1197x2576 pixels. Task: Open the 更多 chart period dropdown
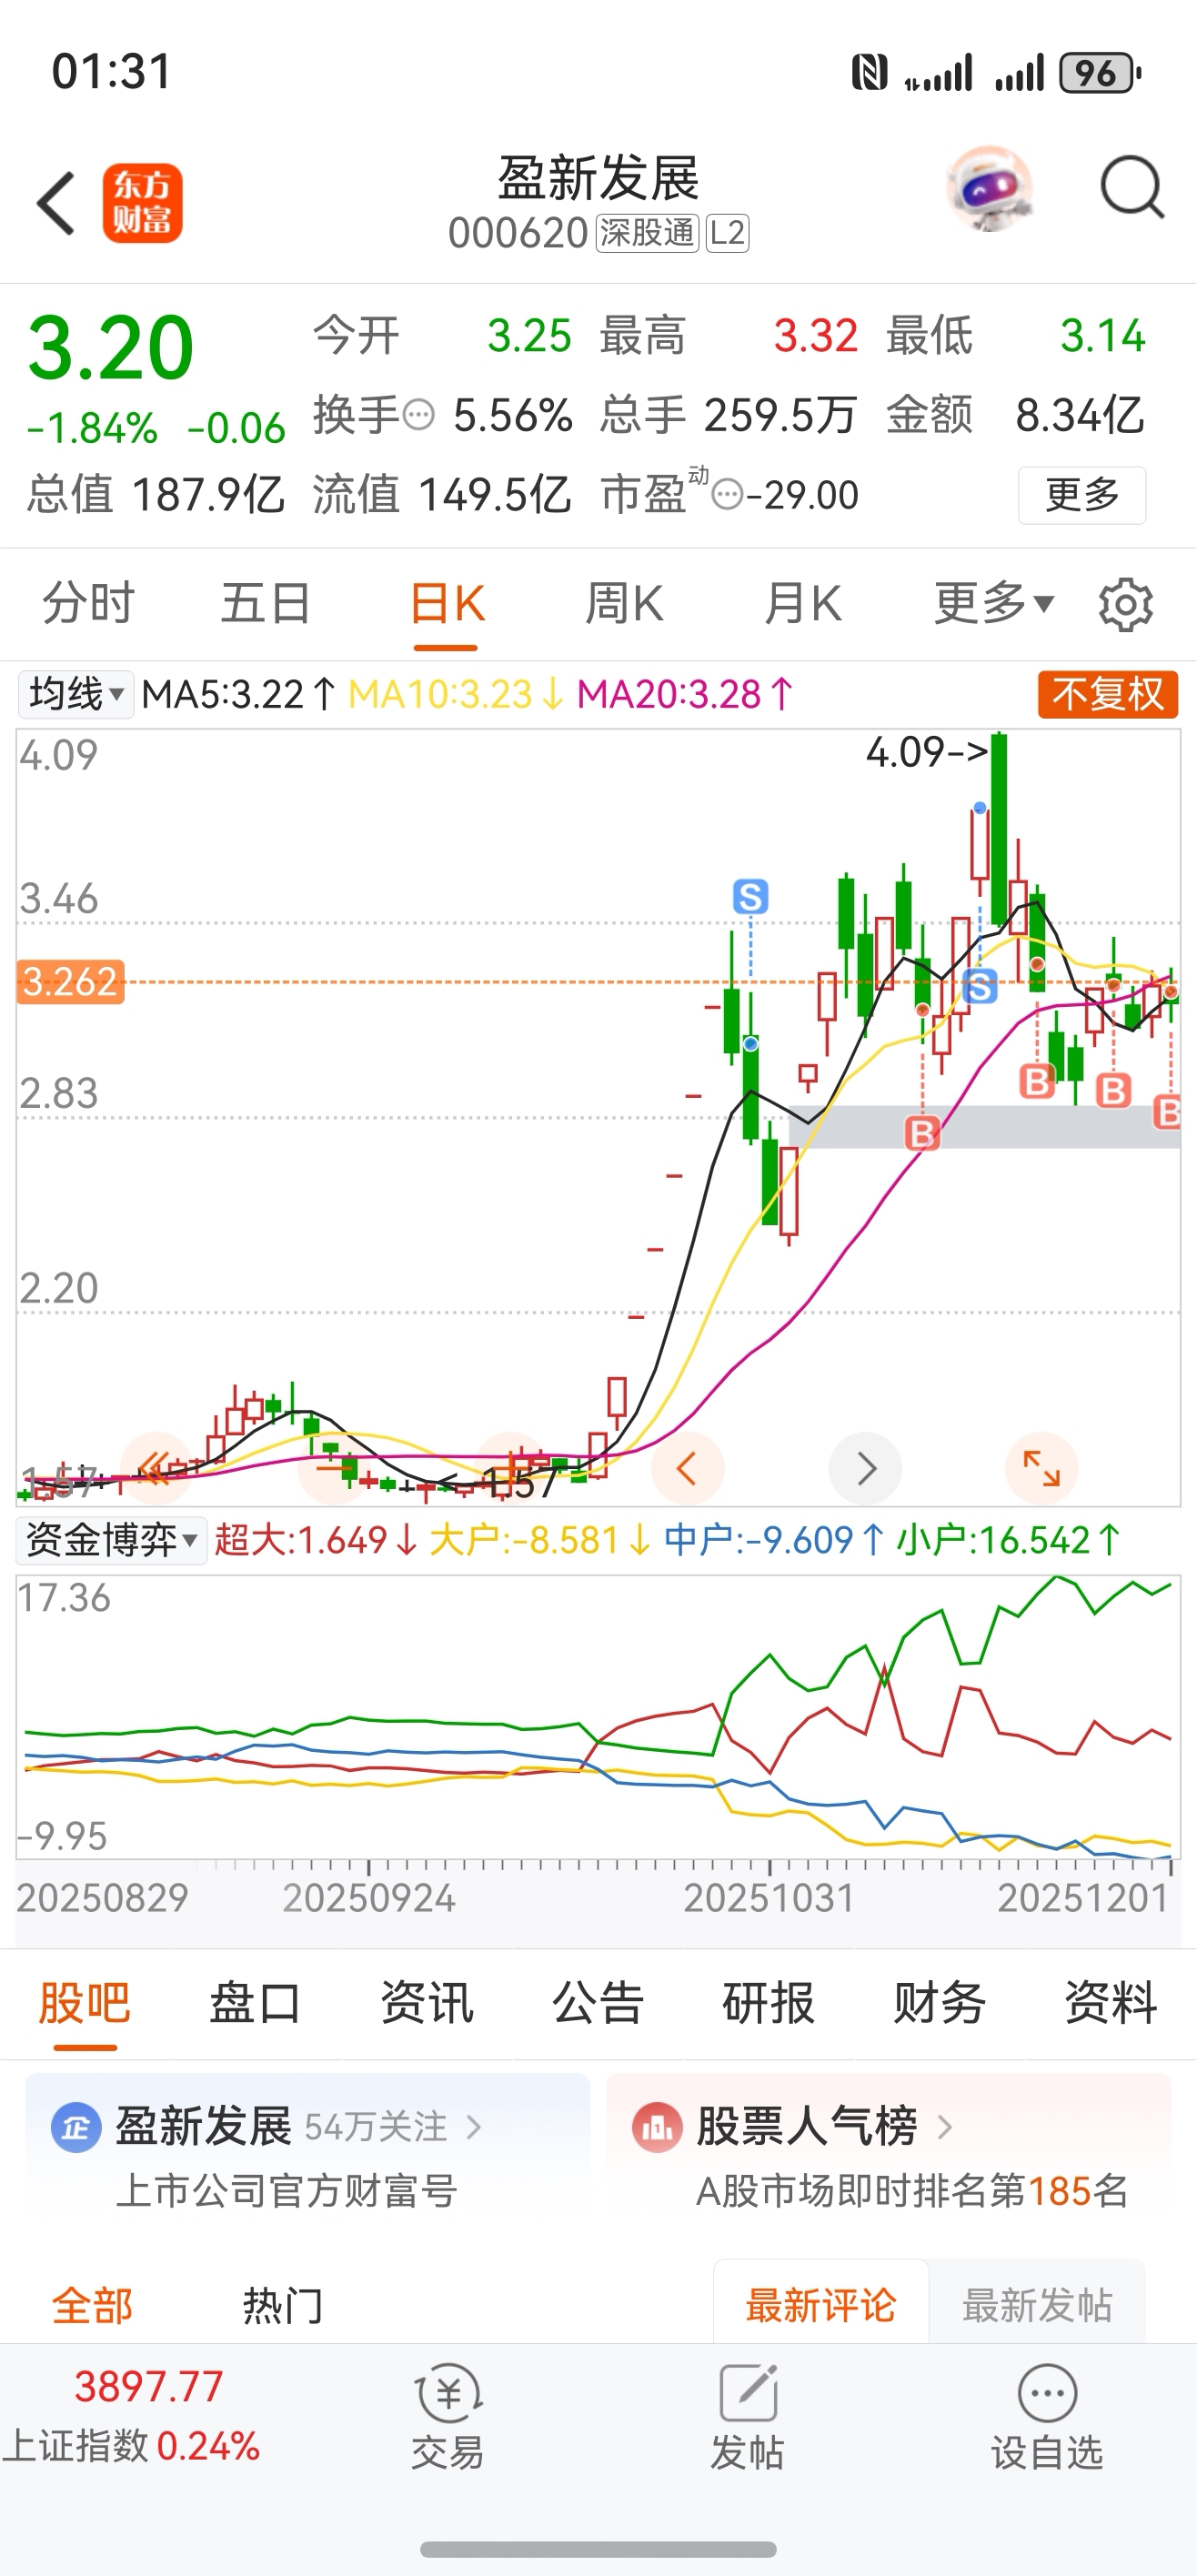pyautogui.click(x=994, y=604)
